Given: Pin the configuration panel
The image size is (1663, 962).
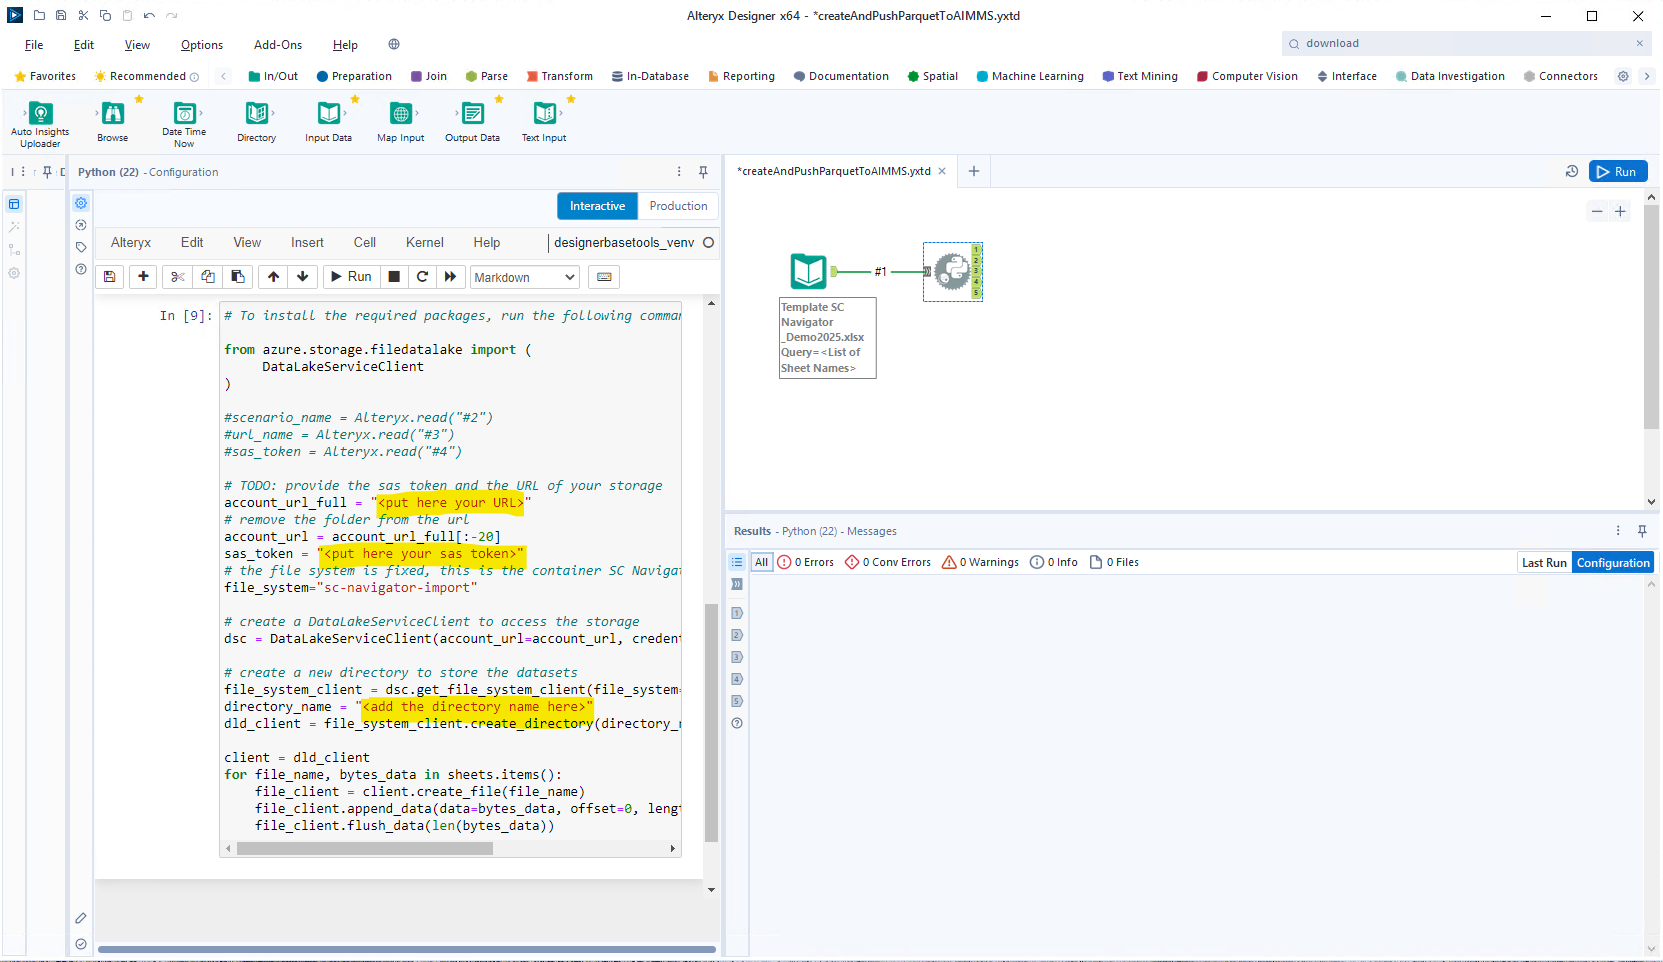Looking at the screenshot, I should tap(703, 171).
